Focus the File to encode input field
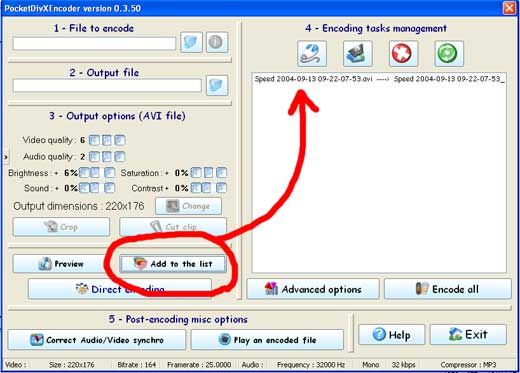Screen dimensions: 520x373 pyautogui.click(x=94, y=44)
